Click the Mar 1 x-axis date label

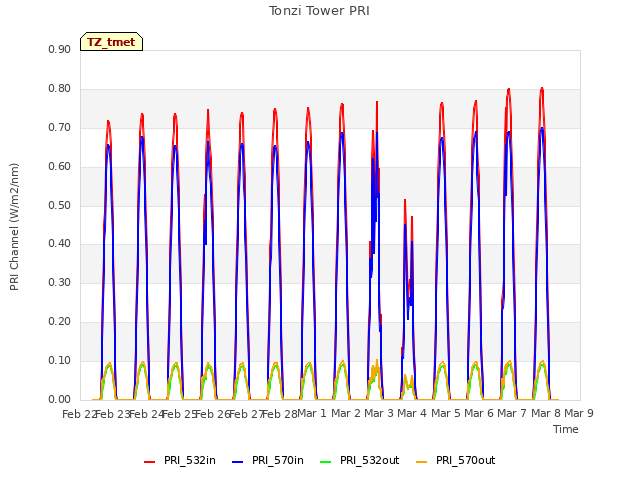coord(312,413)
